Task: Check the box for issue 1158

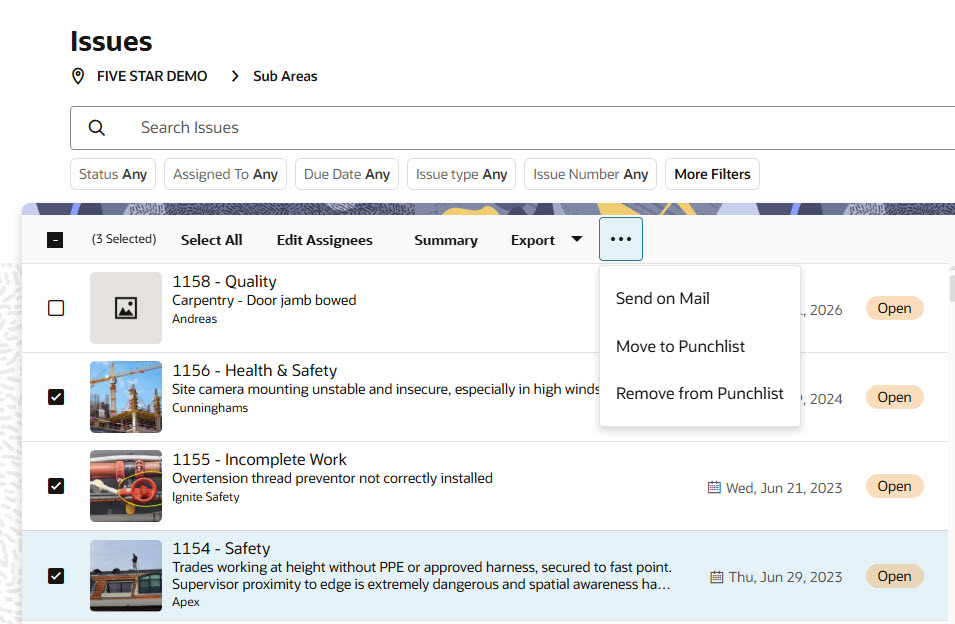Action: click(x=56, y=308)
